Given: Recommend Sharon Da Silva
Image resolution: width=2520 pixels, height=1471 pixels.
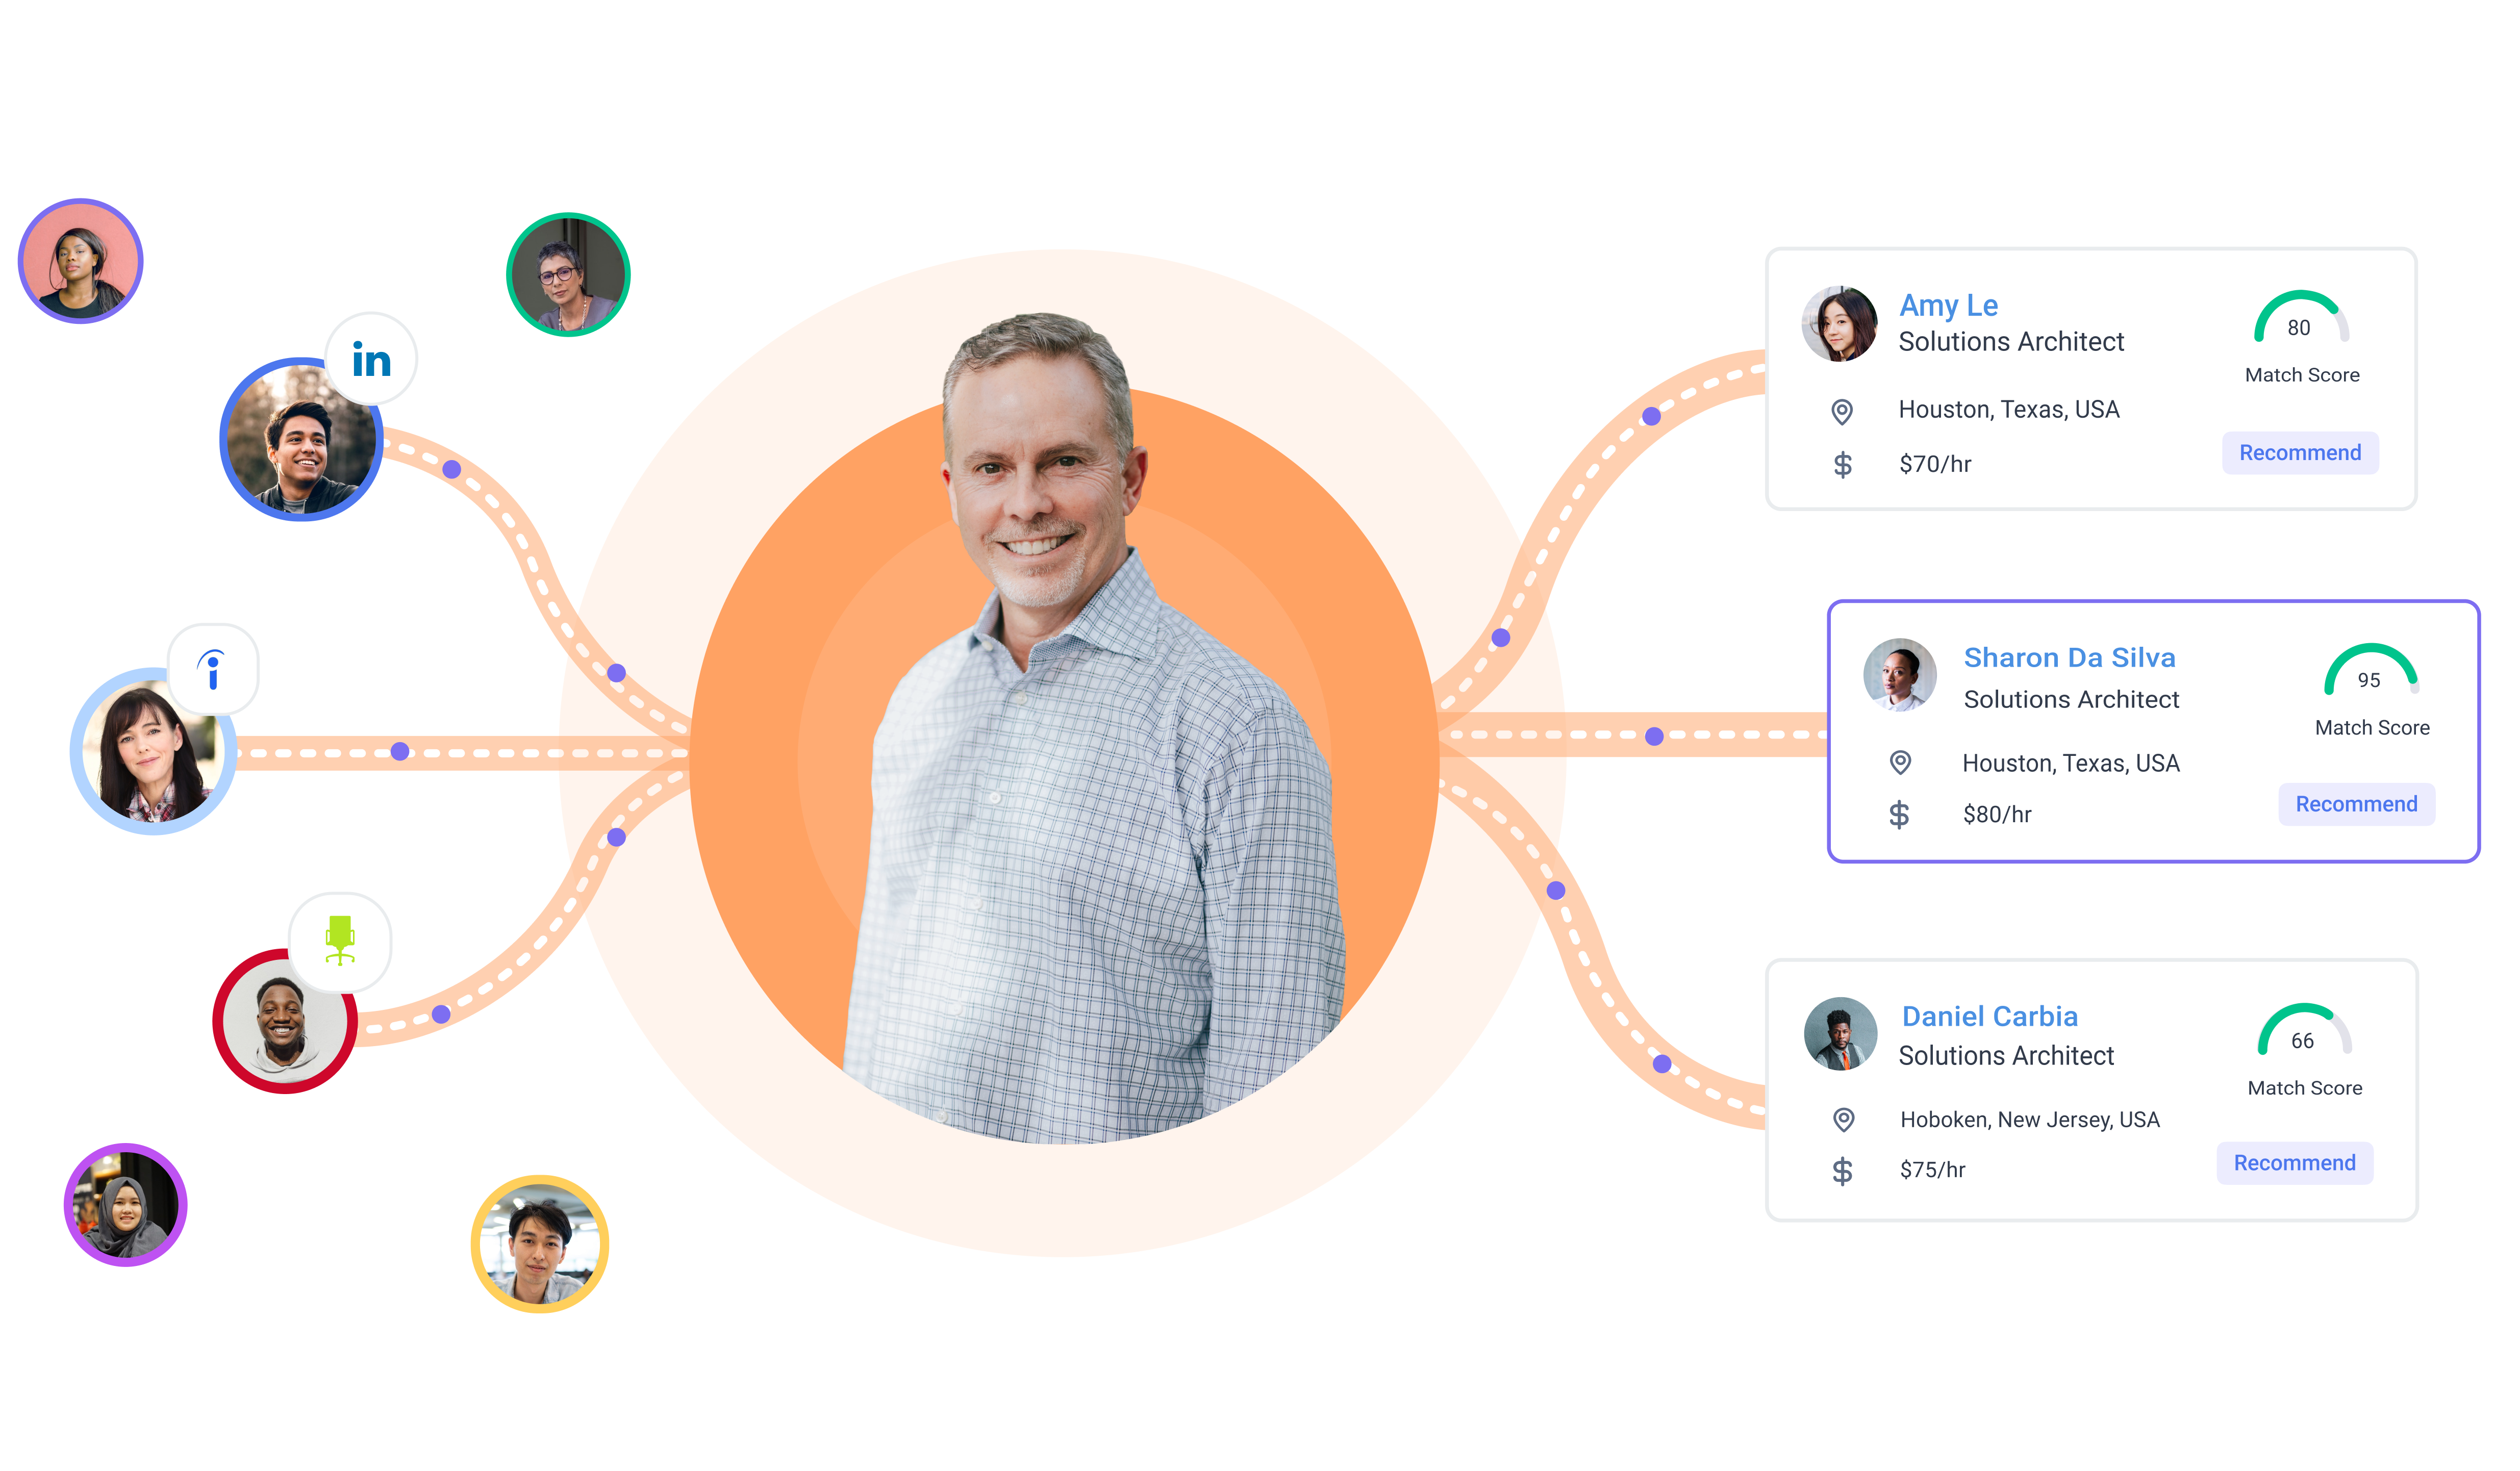Looking at the screenshot, I should pyautogui.click(x=2356, y=804).
